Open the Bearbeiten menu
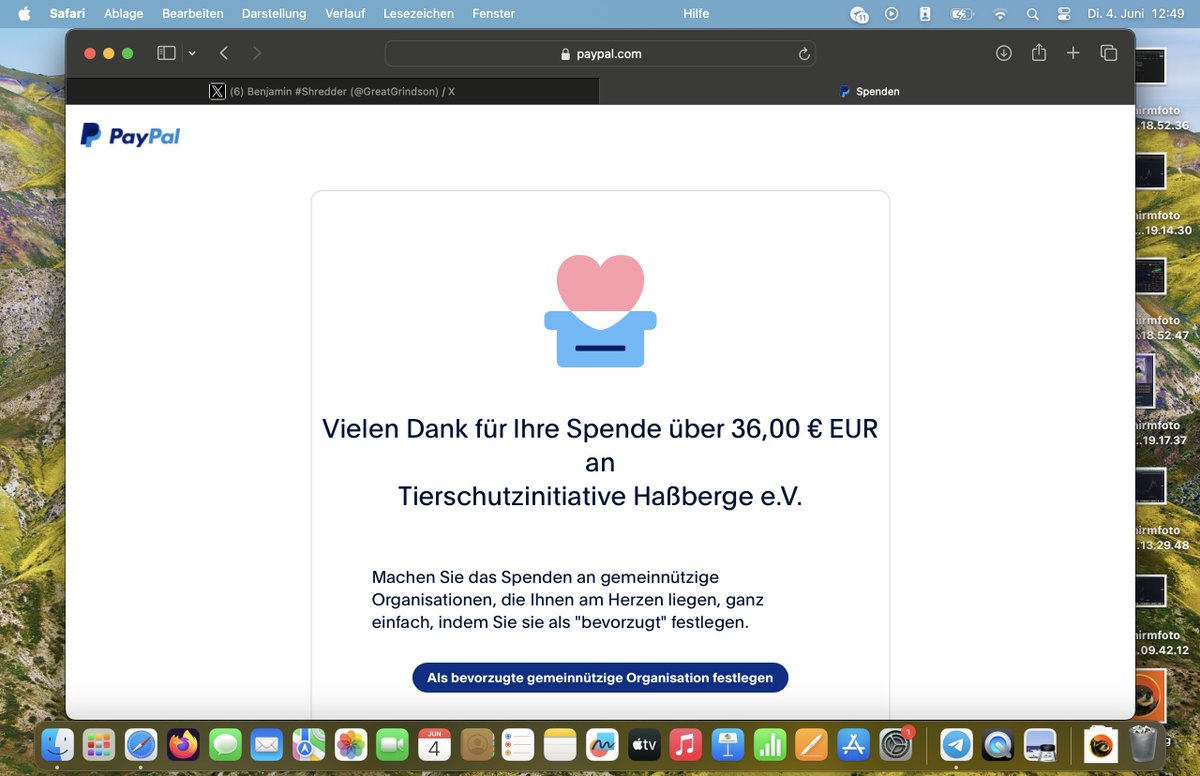This screenshot has height=776, width=1200. point(192,13)
